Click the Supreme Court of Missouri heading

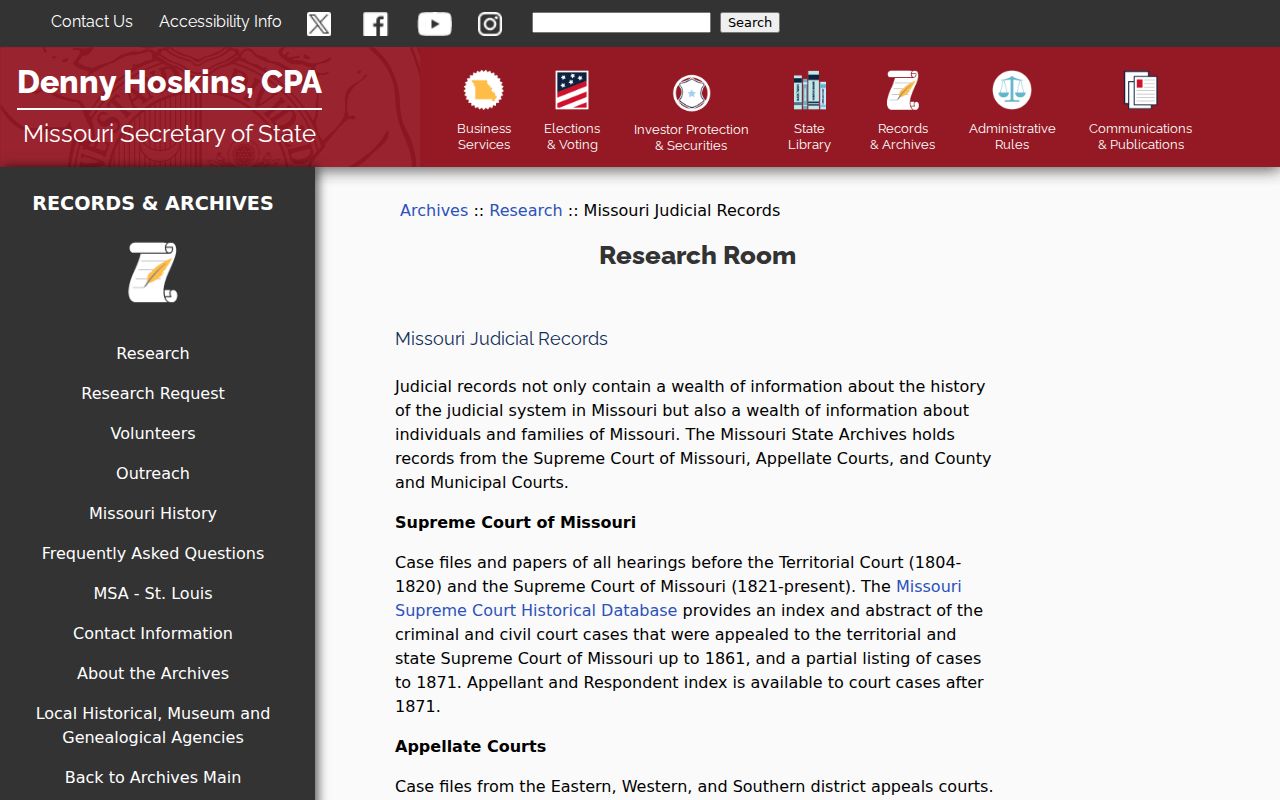pyautogui.click(x=515, y=522)
